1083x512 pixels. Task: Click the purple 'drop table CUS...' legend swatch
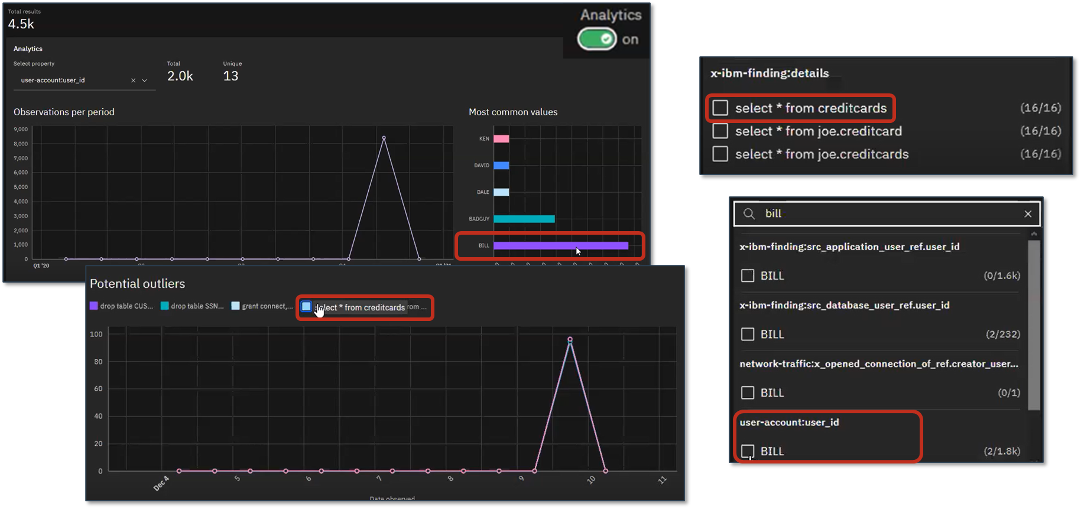point(94,306)
